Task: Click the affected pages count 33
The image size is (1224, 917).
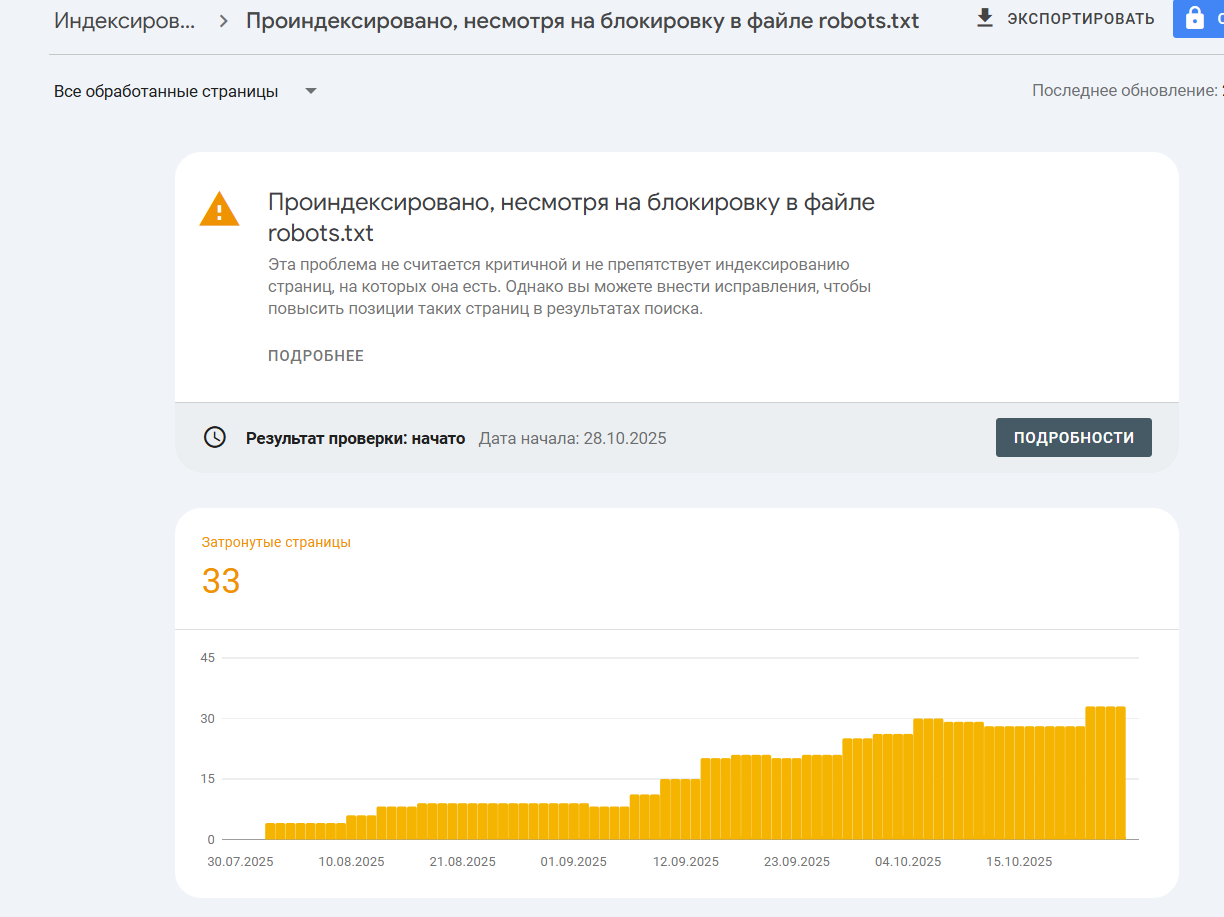Action: (221, 581)
